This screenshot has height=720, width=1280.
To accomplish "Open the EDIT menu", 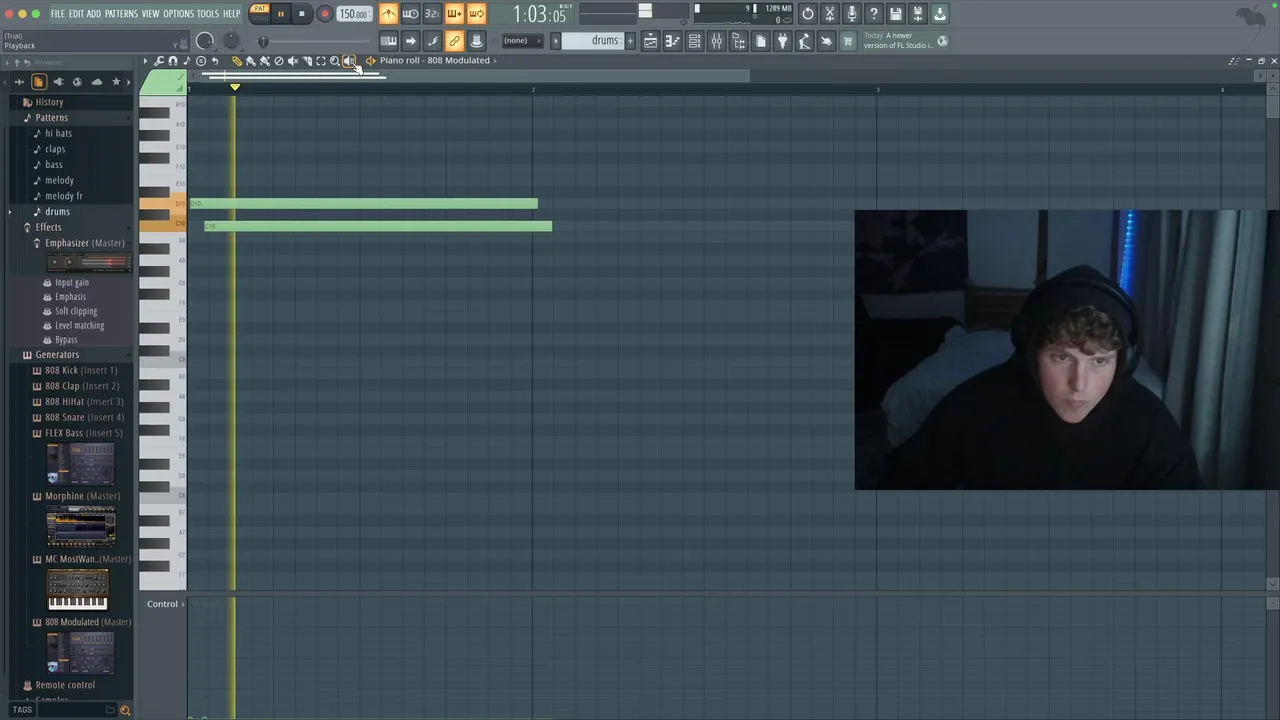I will click(x=76, y=14).
